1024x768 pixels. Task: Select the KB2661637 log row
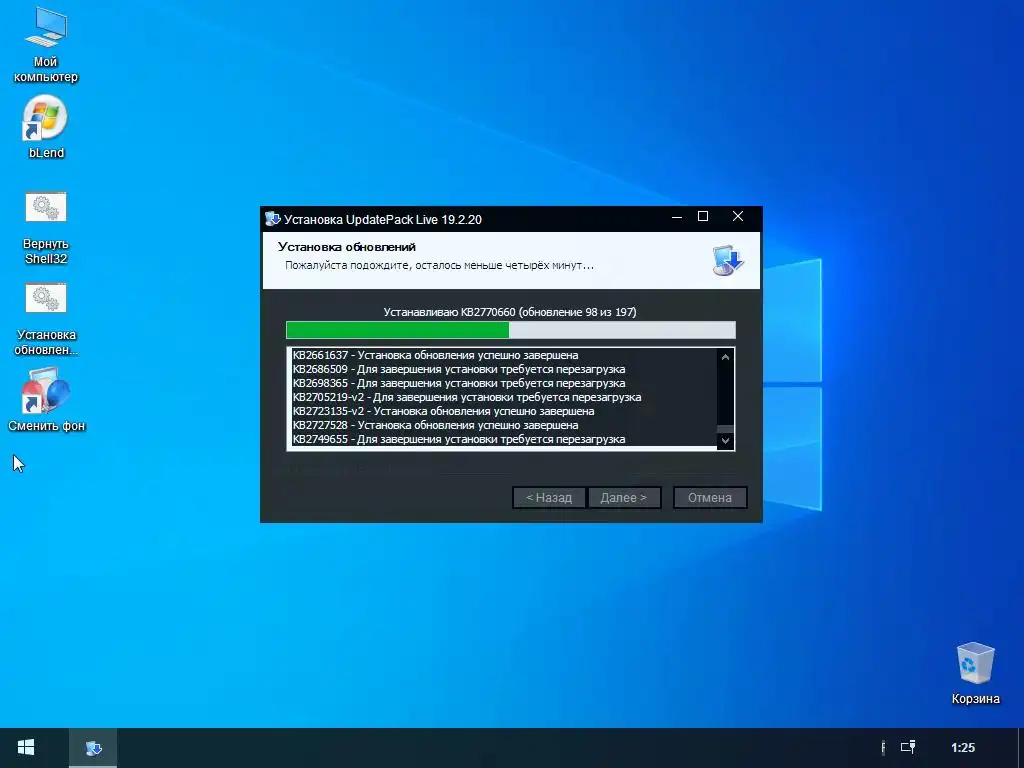pos(436,355)
